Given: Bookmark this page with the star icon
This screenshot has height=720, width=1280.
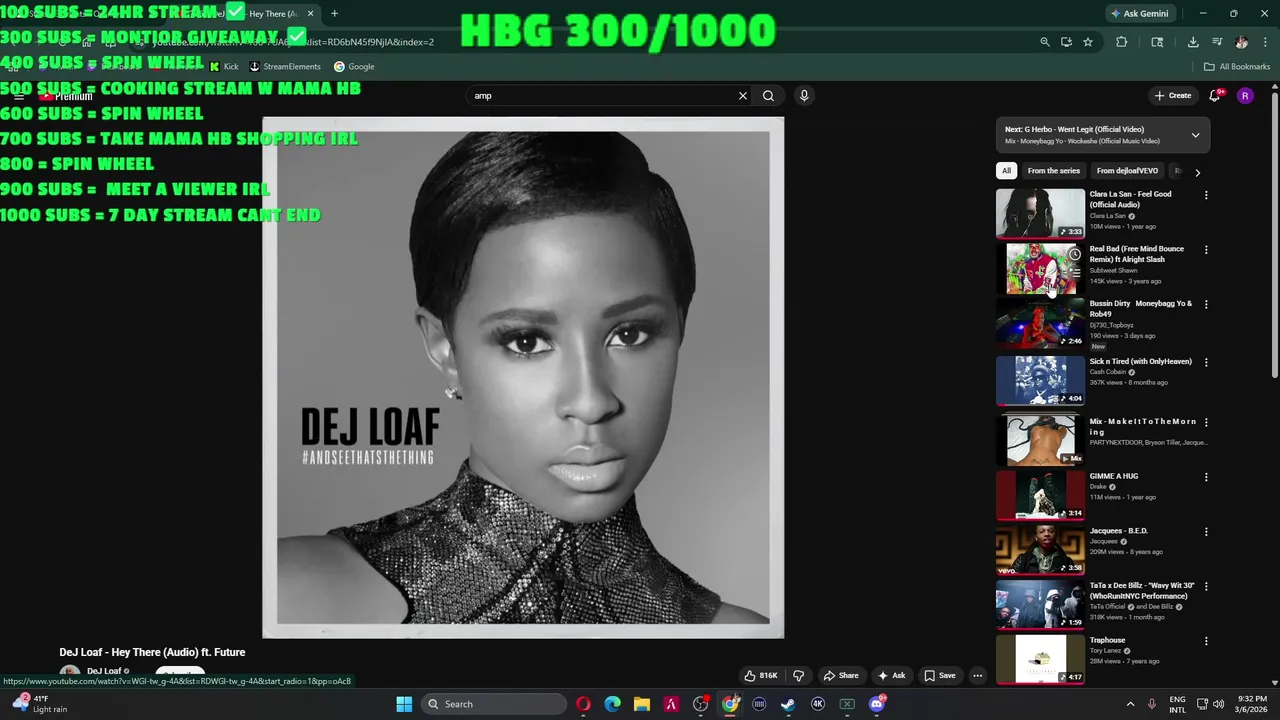Looking at the screenshot, I should (1088, 42).
